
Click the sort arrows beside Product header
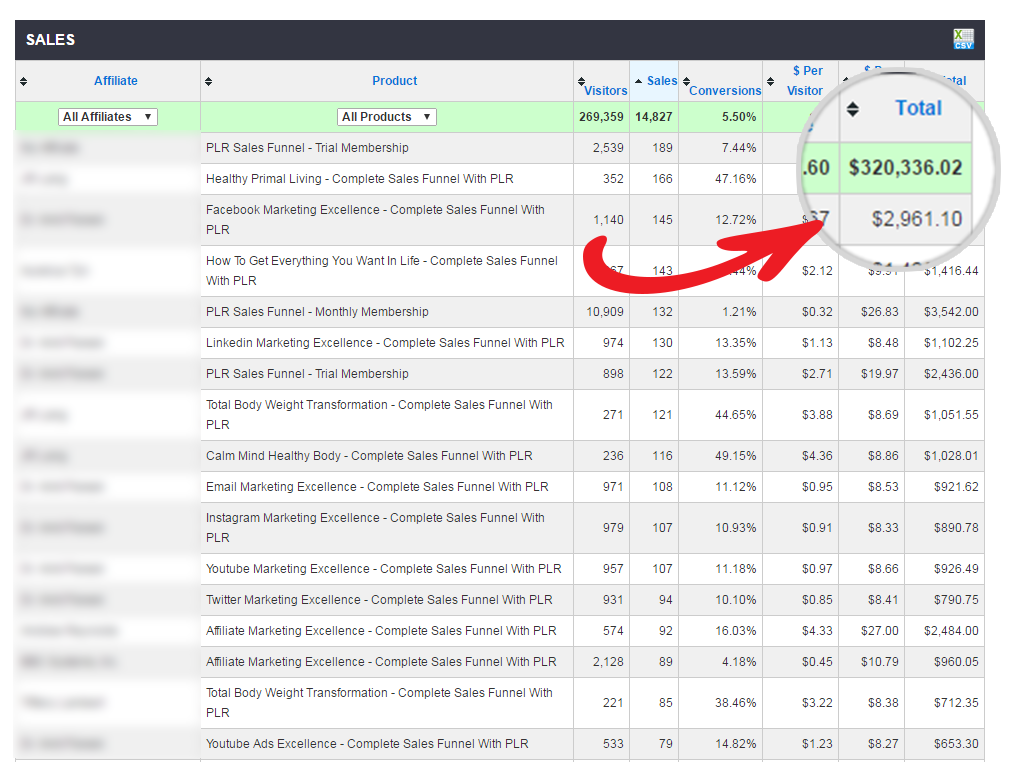(x=208, y=81)
